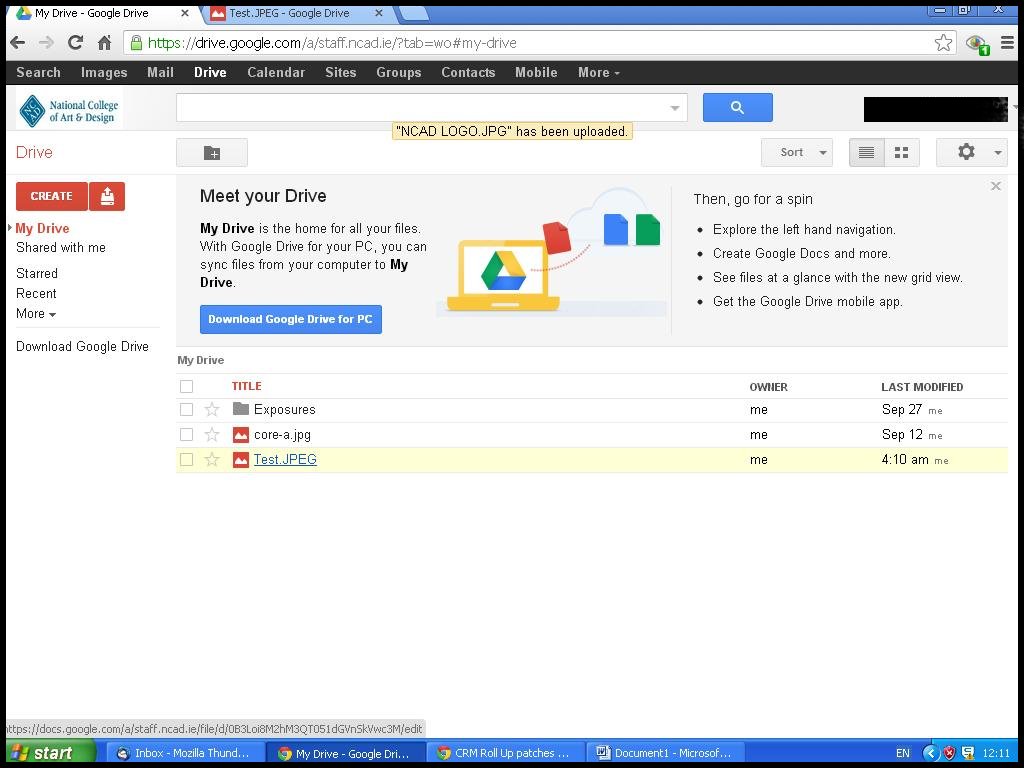This screenshot has height=768, width=1024.
Task: Switch to grid view layout
Action: 902,153
